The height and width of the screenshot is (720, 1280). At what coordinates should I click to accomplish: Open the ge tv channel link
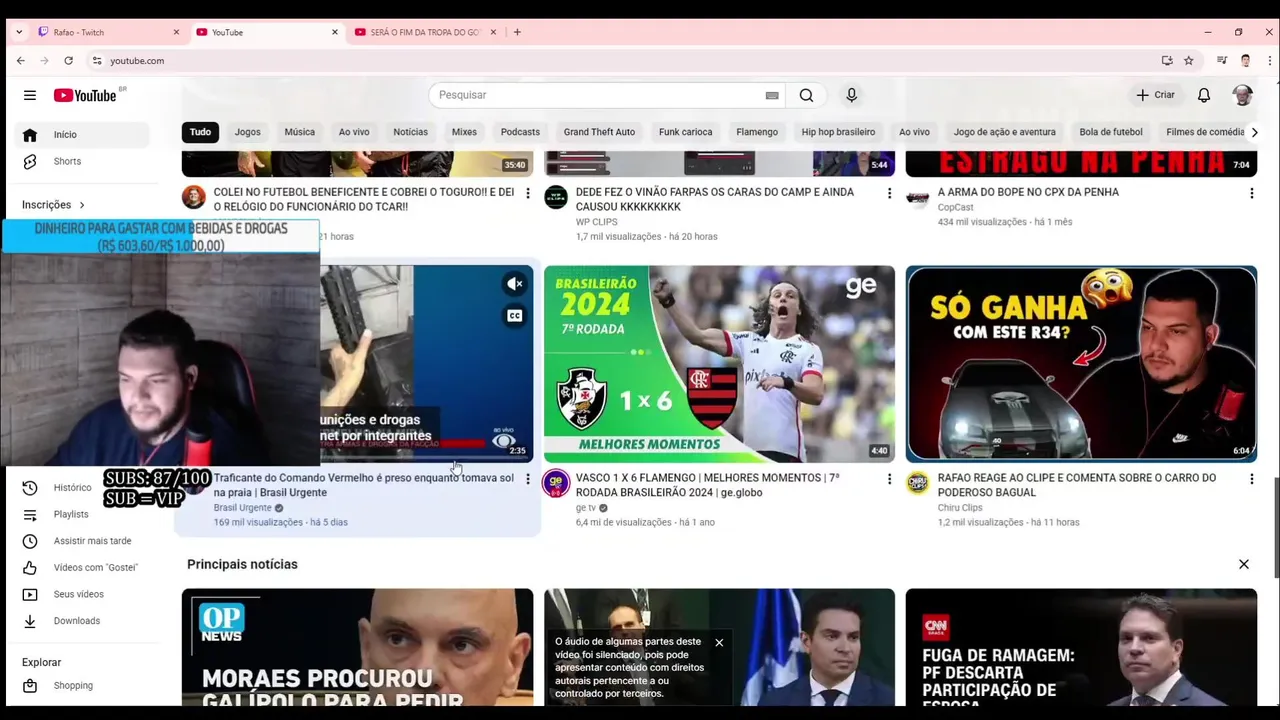(x=585, y=508)
